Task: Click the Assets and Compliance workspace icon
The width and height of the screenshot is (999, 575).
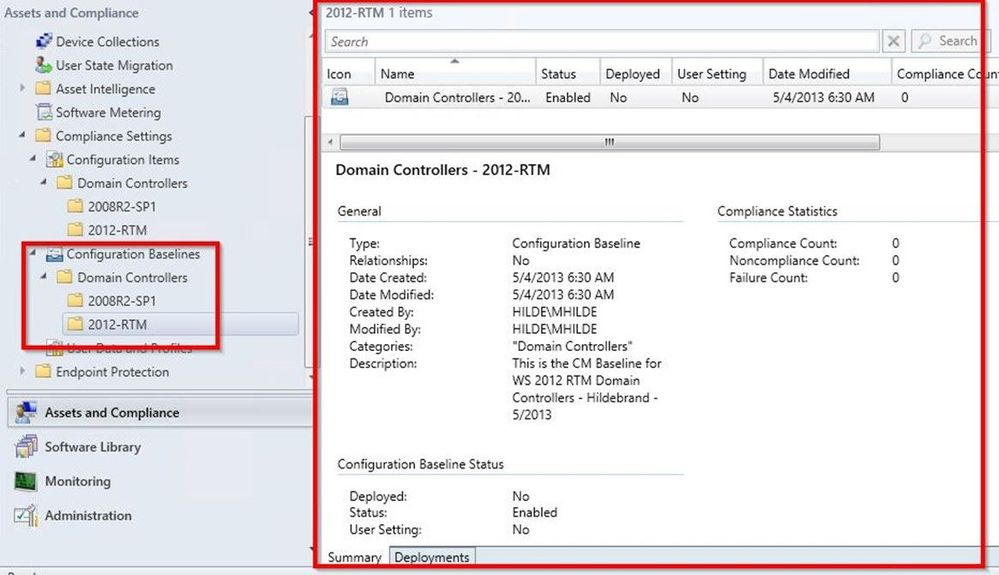Action: (26, 412)
